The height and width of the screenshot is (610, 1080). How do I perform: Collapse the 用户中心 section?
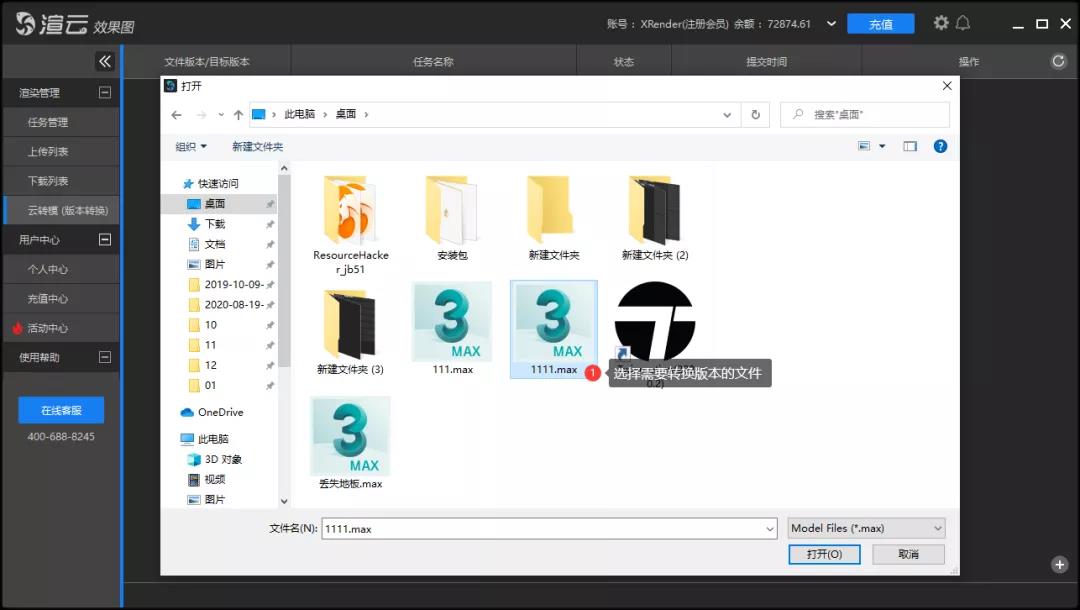click(x=104, y=240)
